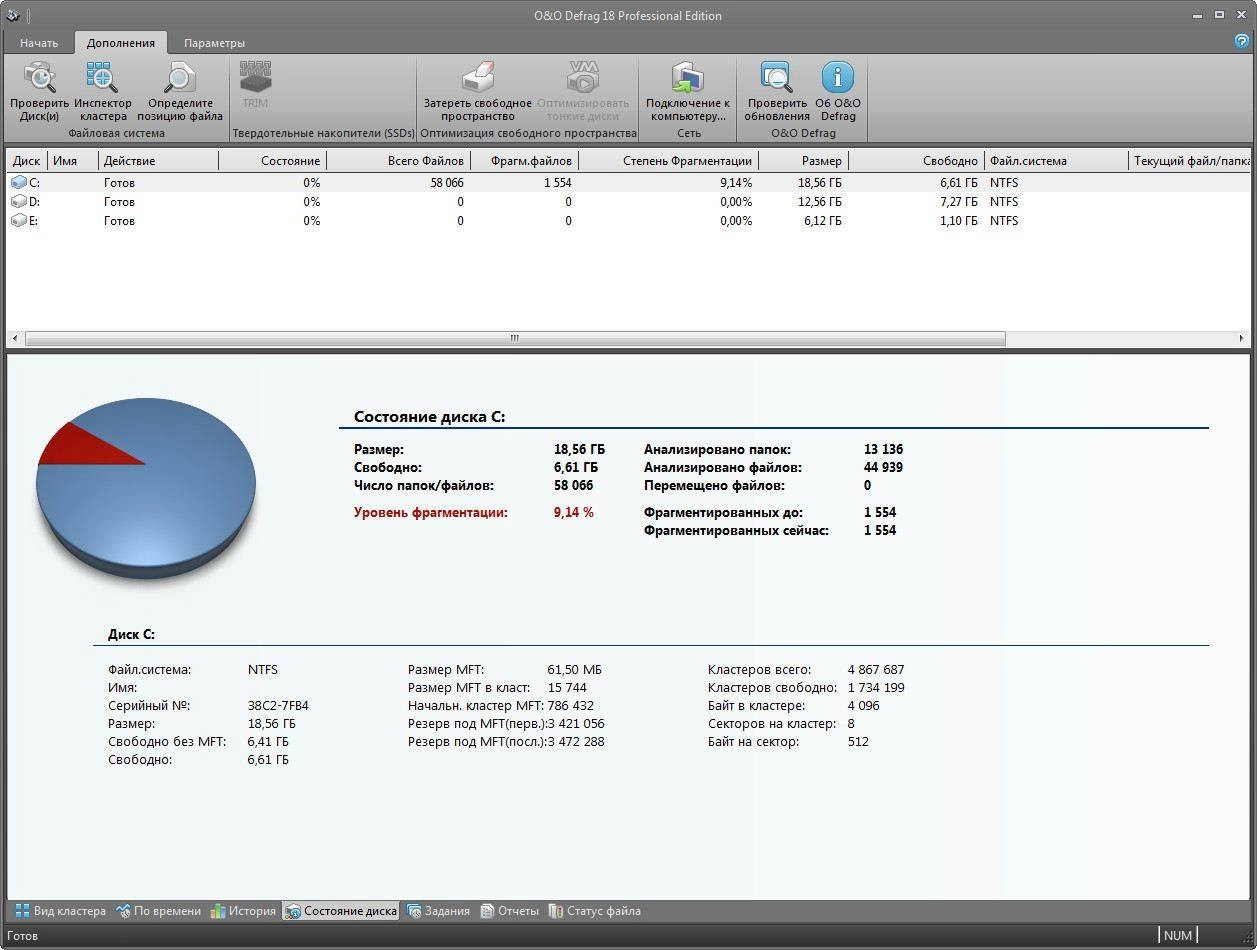Open the Параметры ribbon tab
This screenshot has width=1257, height=950.
[x=214, y=43]
